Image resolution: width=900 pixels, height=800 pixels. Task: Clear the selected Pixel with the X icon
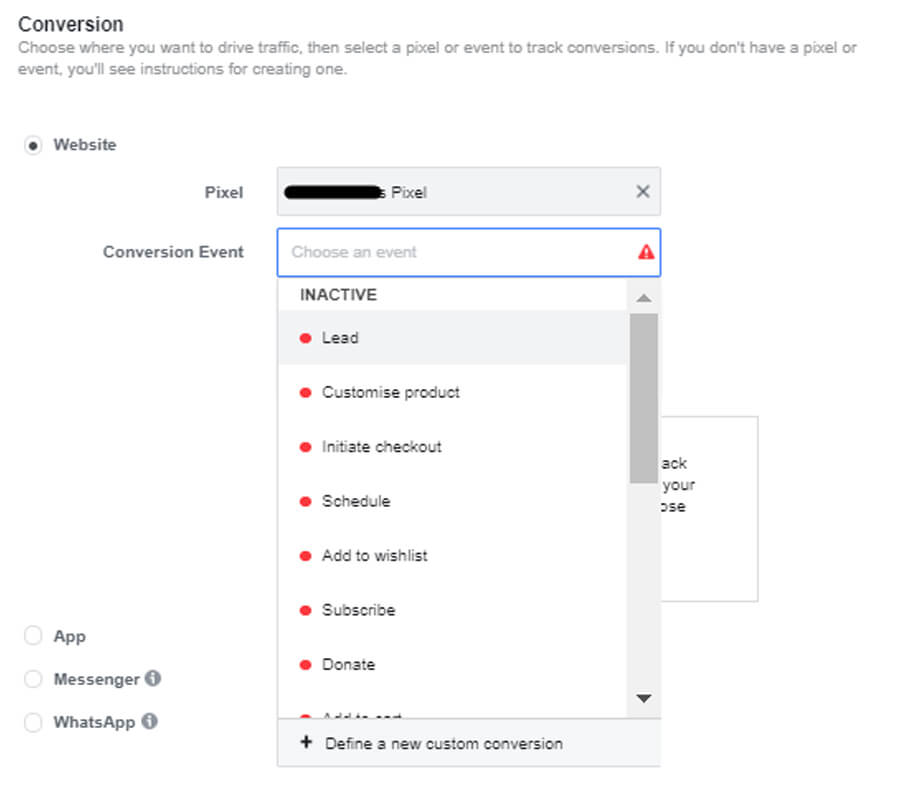pos(643,192)
